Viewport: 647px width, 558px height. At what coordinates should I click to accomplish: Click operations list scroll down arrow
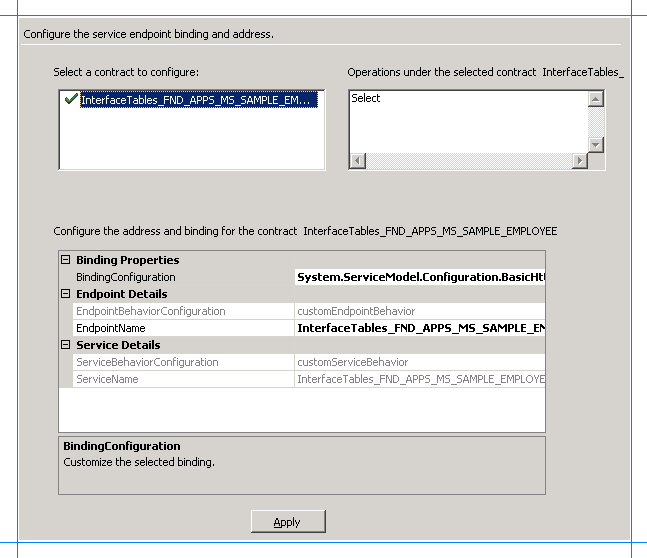pyautogui.click(x=595, y=144)
